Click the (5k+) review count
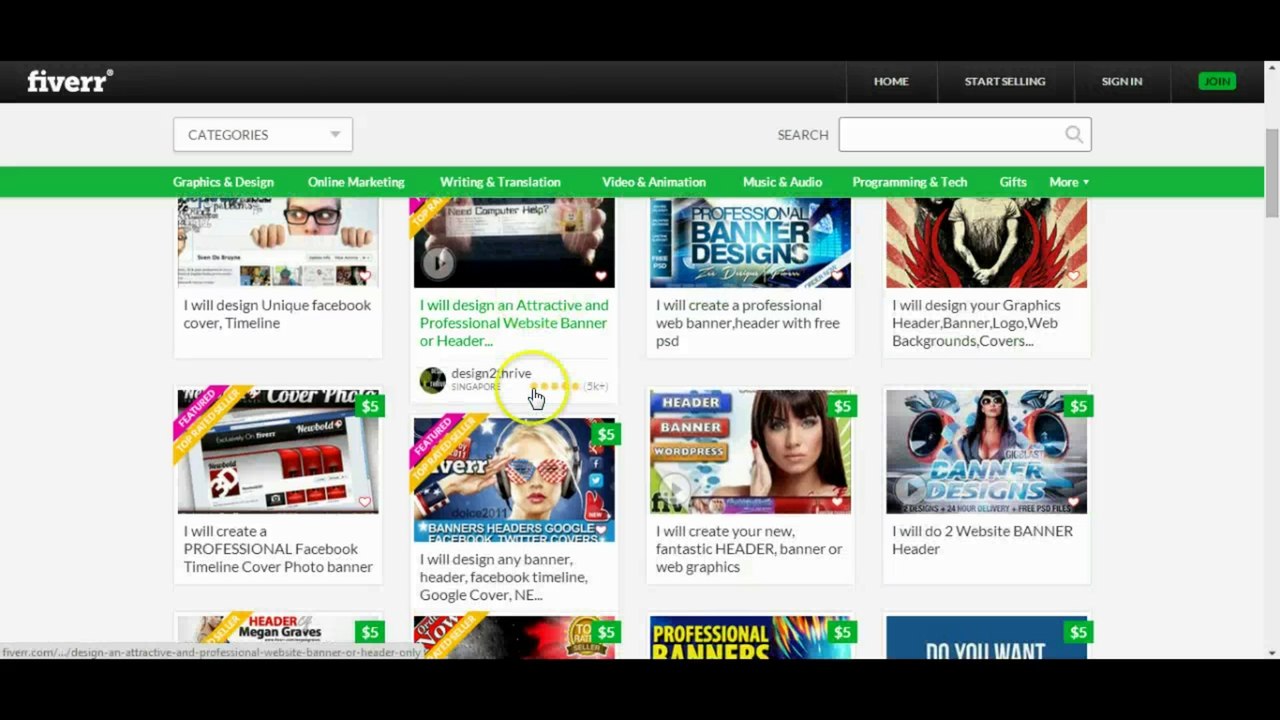Image resolution: width=1280 pixels, height=720 pixels. pyautogui.click(x=596, y=386)
